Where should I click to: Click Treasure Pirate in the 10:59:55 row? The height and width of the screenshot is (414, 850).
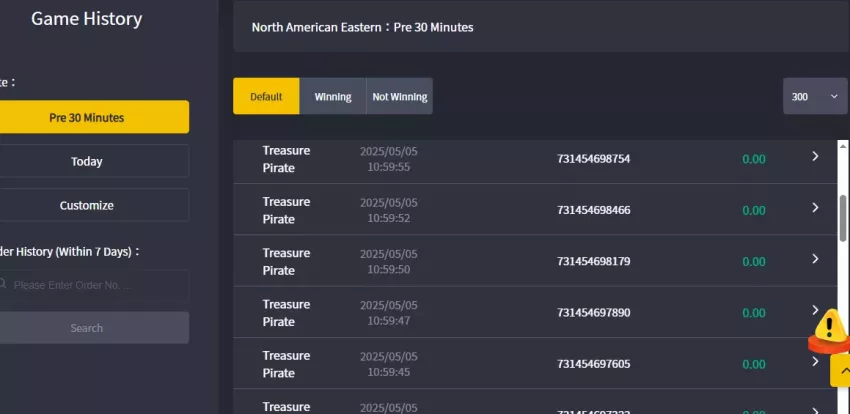tap(286, 159)
